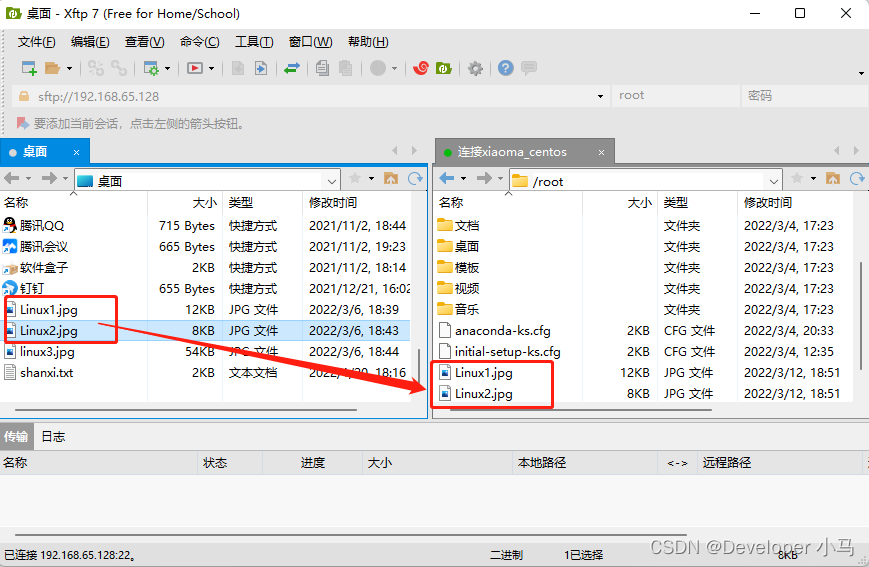This screenshot has width=869, height=567.
Task: Launch Xshell via the red swirl icon
Action: [x=421, y=68]
